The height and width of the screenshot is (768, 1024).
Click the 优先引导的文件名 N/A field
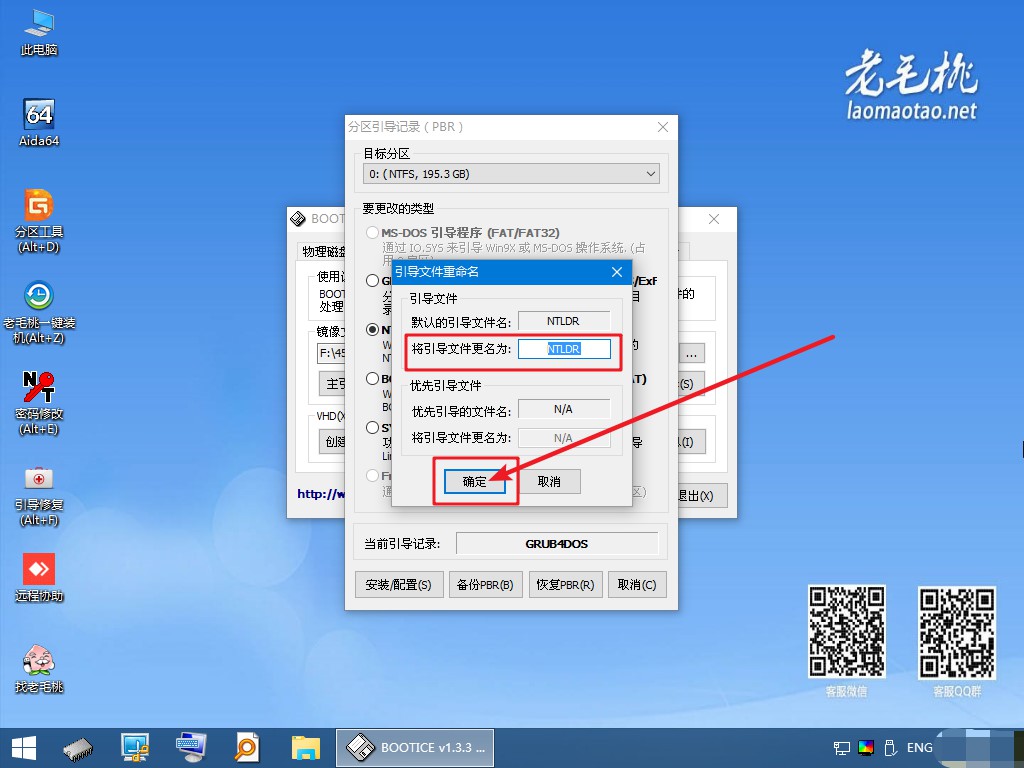(x=564, y=409)
